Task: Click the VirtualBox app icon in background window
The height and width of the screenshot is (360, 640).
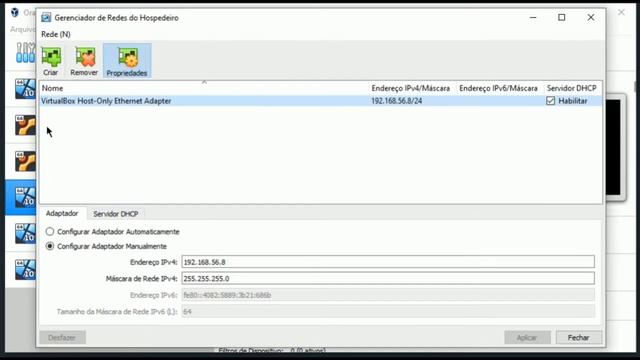Action: (x=15, y=12)
